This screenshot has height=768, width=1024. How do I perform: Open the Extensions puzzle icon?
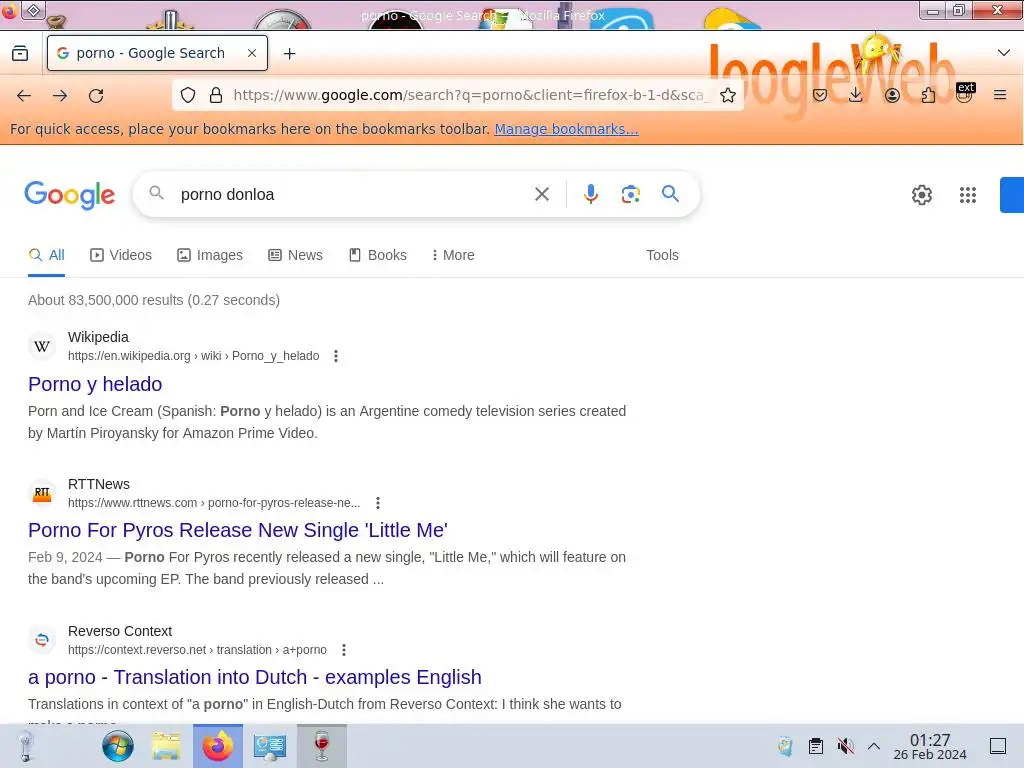tap(928, 95)
